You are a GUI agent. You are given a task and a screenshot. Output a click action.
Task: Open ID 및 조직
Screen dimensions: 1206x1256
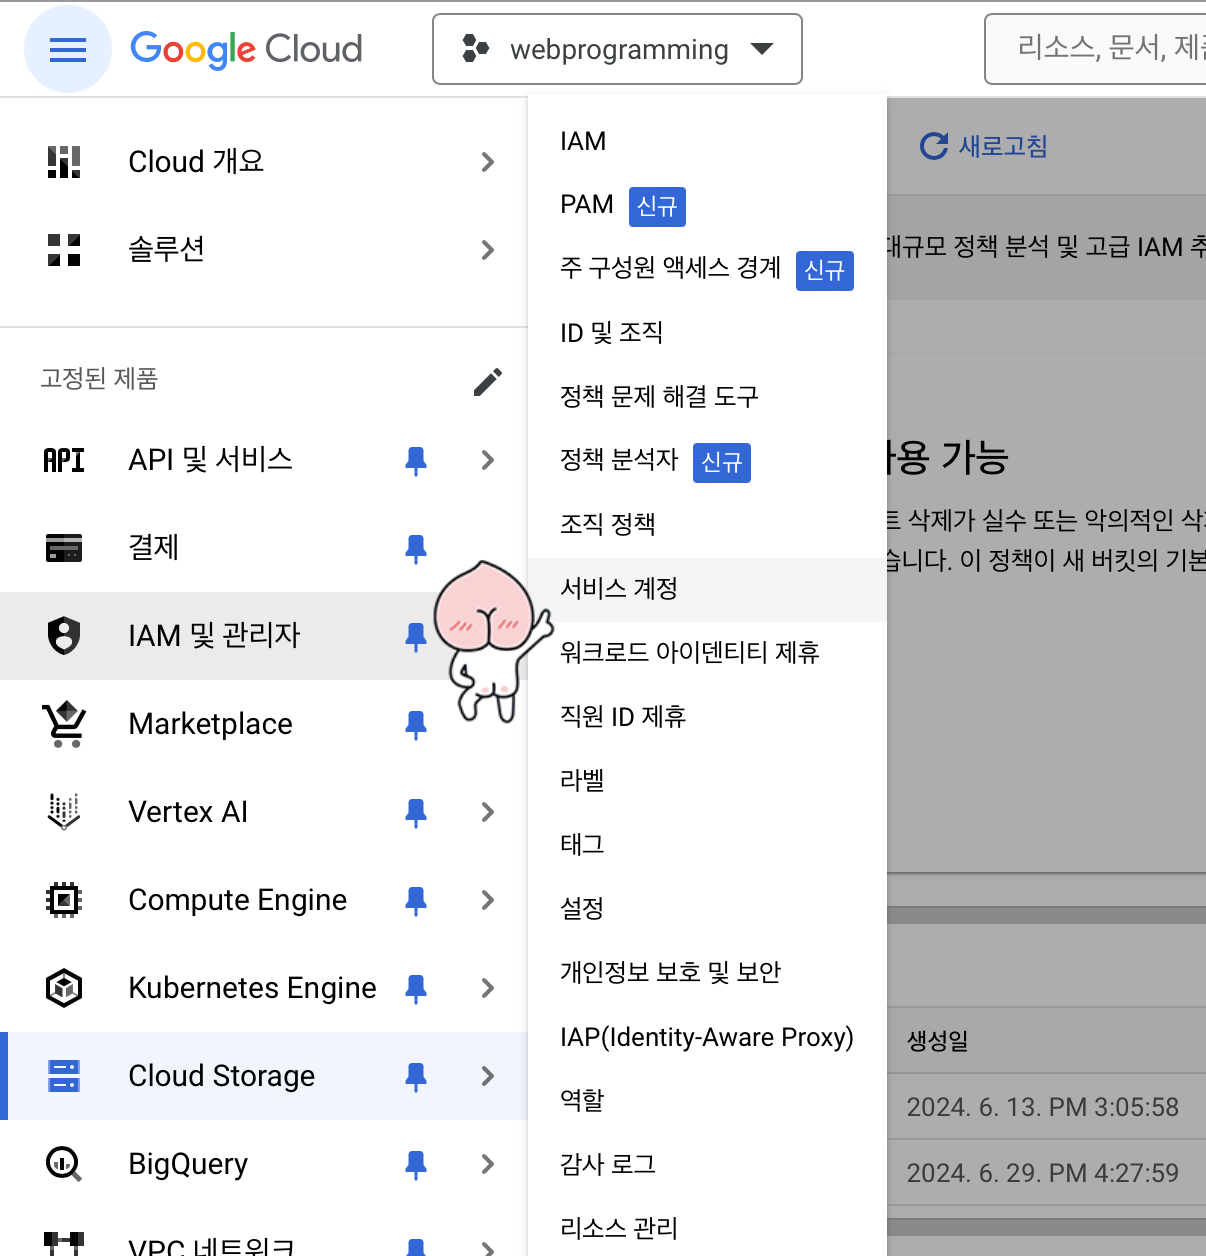tap(707, 333)
